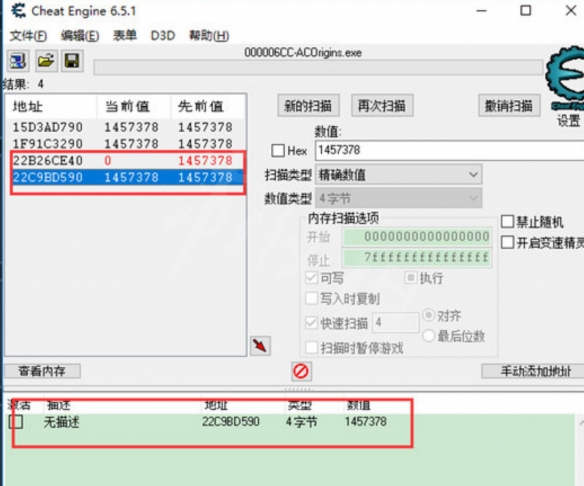Screen dimensions: 584x486
Task: Click the 手动添加地址 button
Action: coord(534,371)
